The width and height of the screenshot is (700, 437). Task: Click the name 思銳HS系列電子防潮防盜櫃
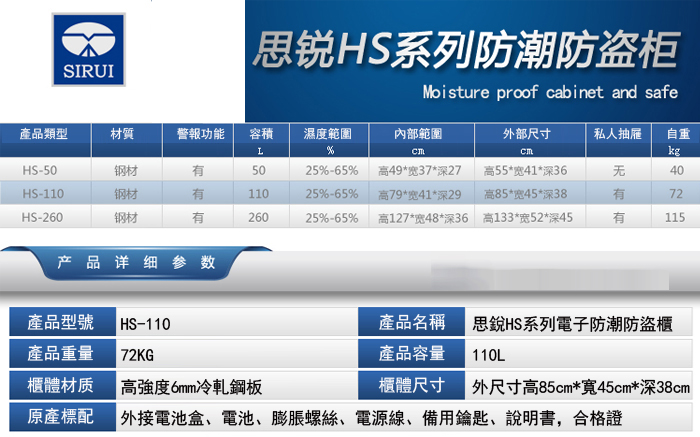click(x=572, y=324)
